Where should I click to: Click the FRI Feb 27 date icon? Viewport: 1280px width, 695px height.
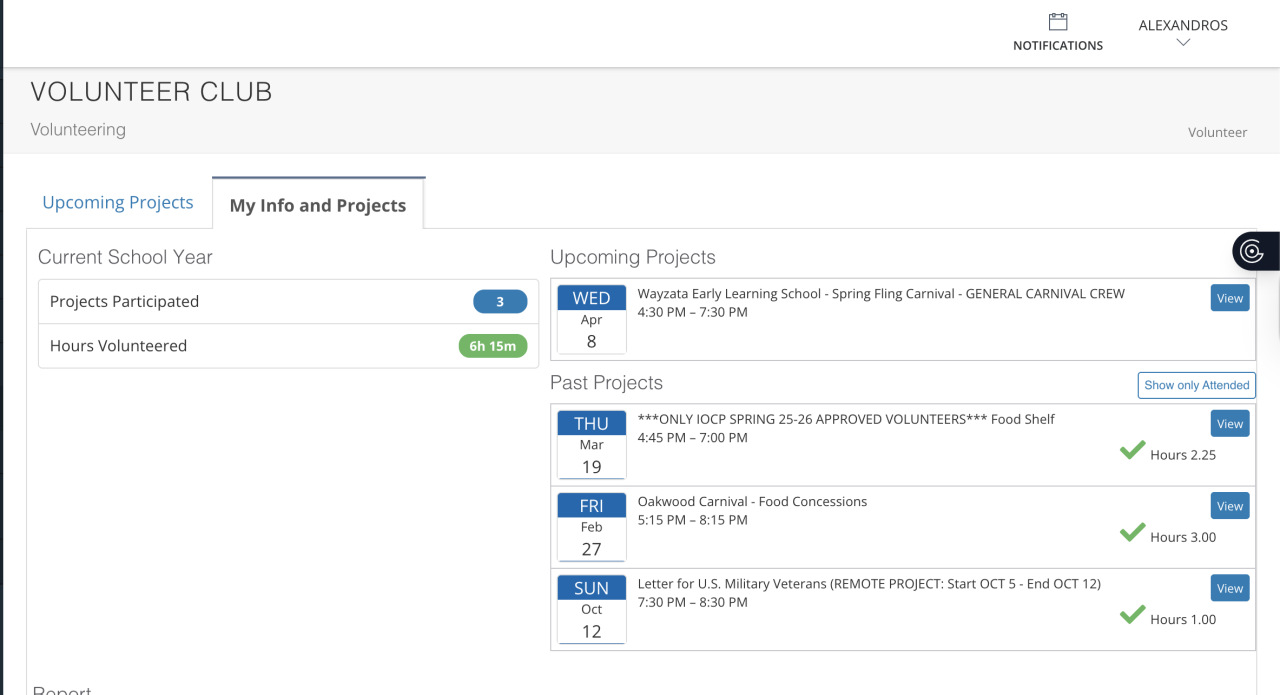point(591,527)
